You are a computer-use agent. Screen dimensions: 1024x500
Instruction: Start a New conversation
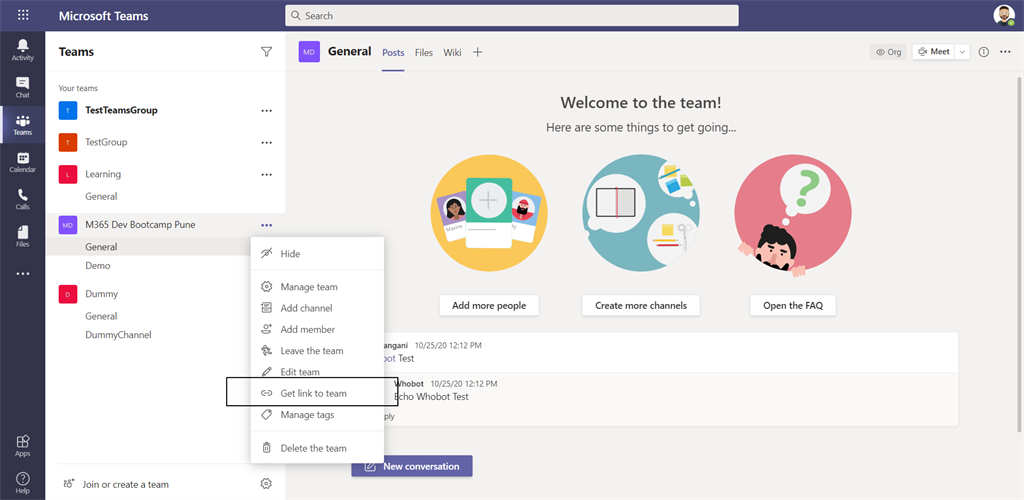411,466
